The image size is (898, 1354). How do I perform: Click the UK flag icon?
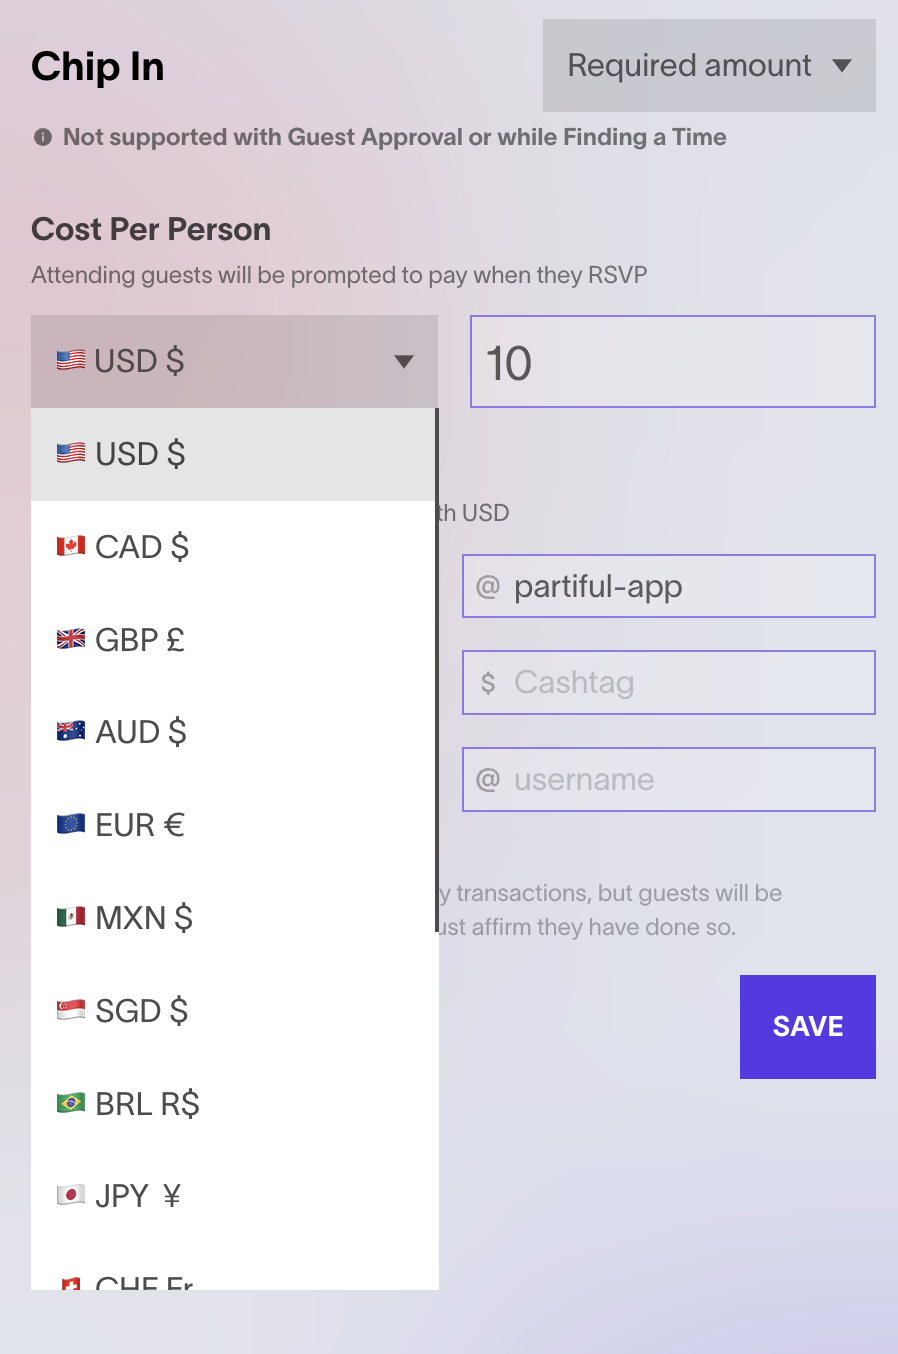coord(71,639)
